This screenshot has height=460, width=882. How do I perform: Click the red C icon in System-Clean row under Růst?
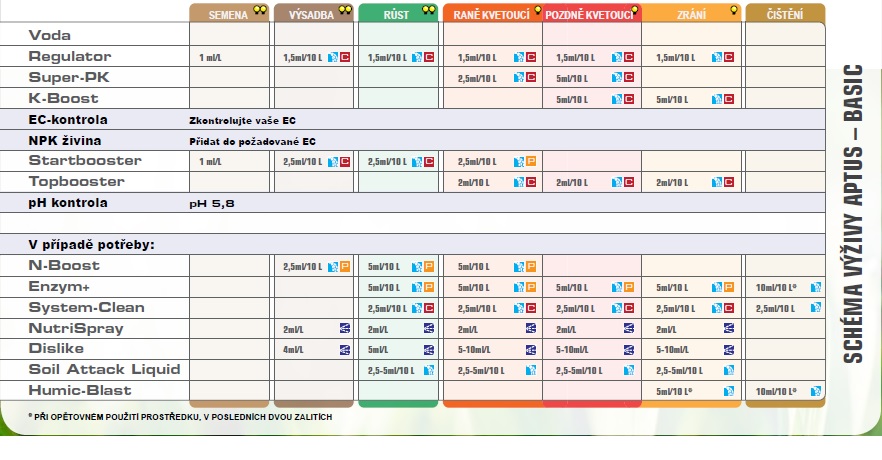point(429,308)
